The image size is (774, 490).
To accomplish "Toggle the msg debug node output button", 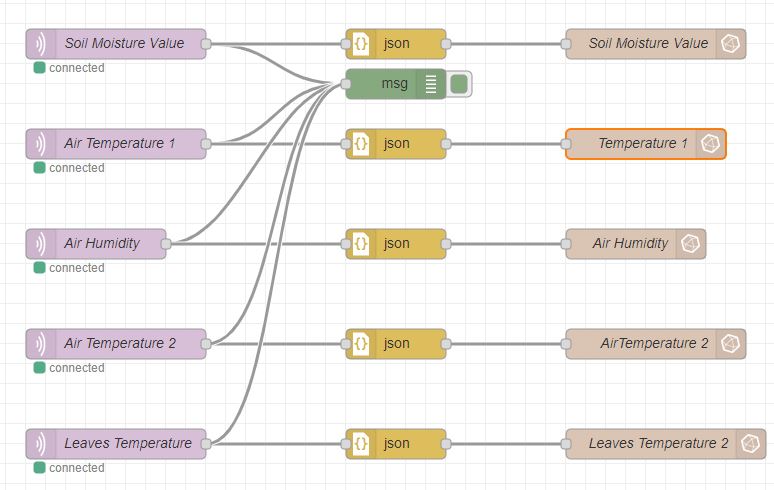I will tap(459, 84).
